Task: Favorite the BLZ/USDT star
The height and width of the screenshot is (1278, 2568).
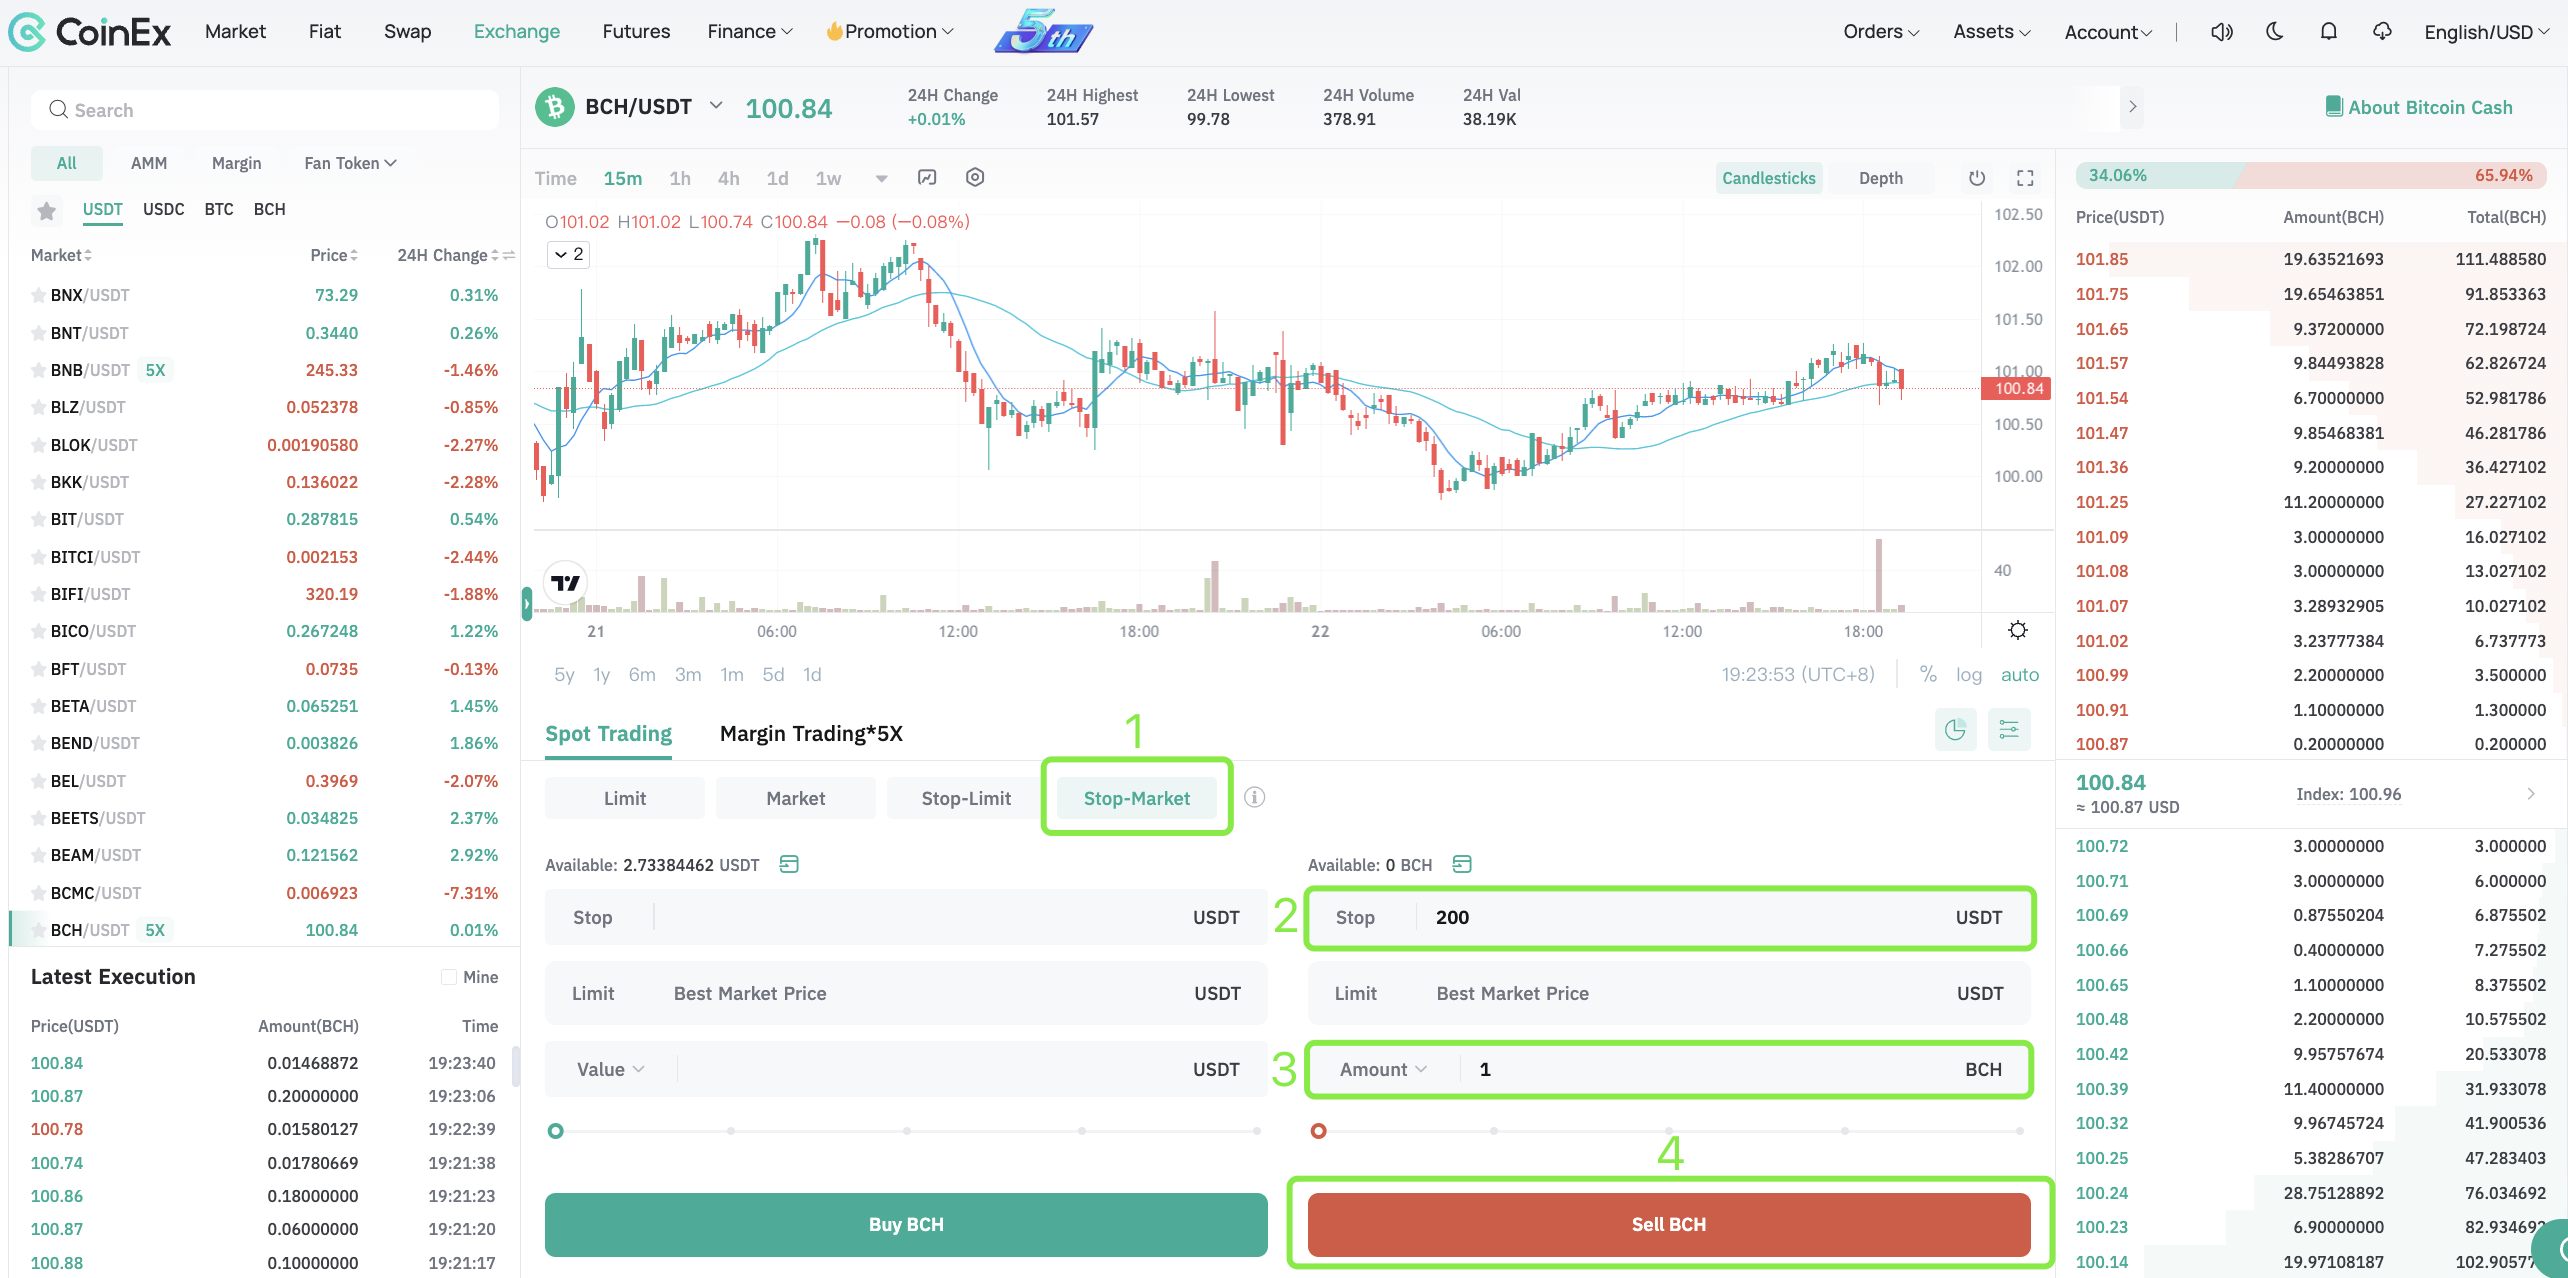Action: (x=38, y=407)
